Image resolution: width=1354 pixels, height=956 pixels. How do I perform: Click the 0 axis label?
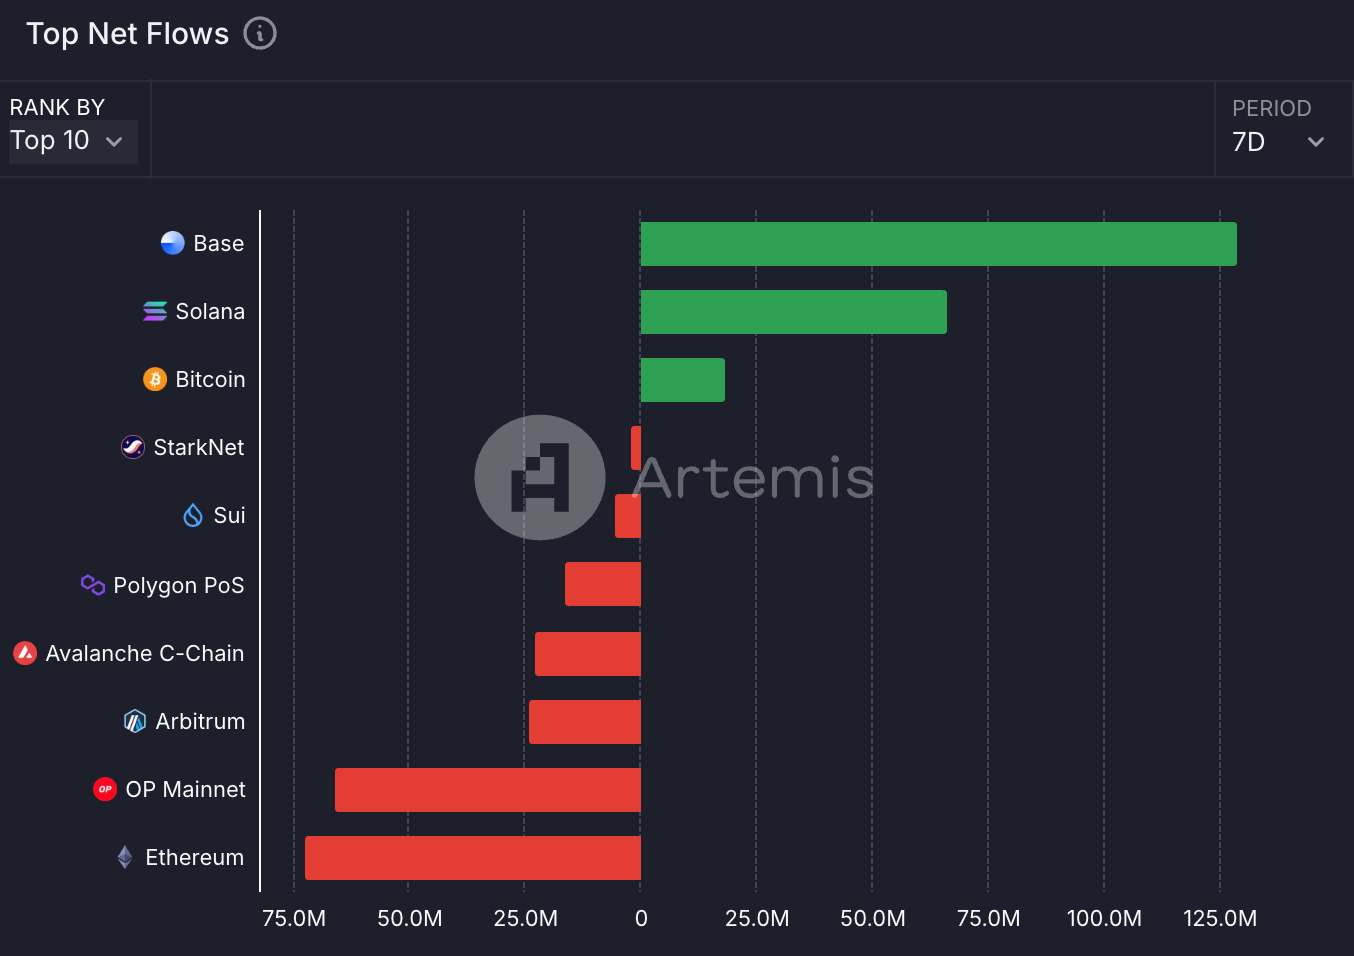click(x=641, y=918)
